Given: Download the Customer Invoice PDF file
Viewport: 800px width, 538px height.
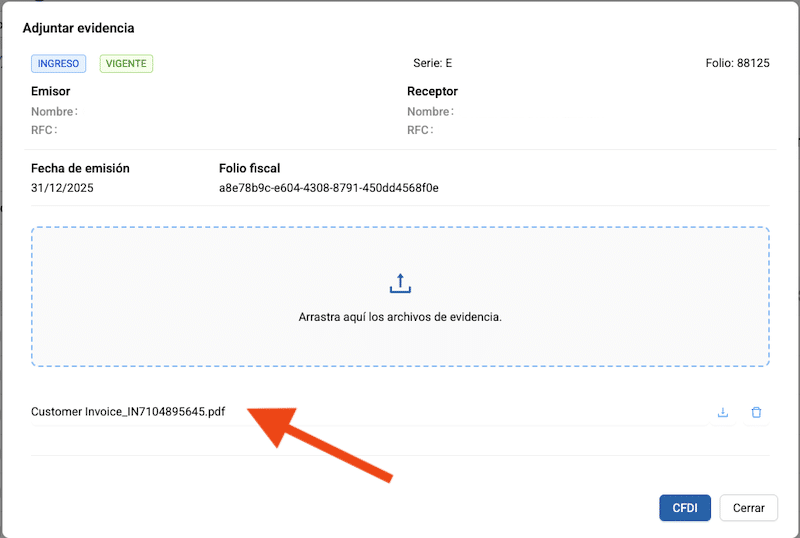Looking at the screenshot, I should 723,412.
